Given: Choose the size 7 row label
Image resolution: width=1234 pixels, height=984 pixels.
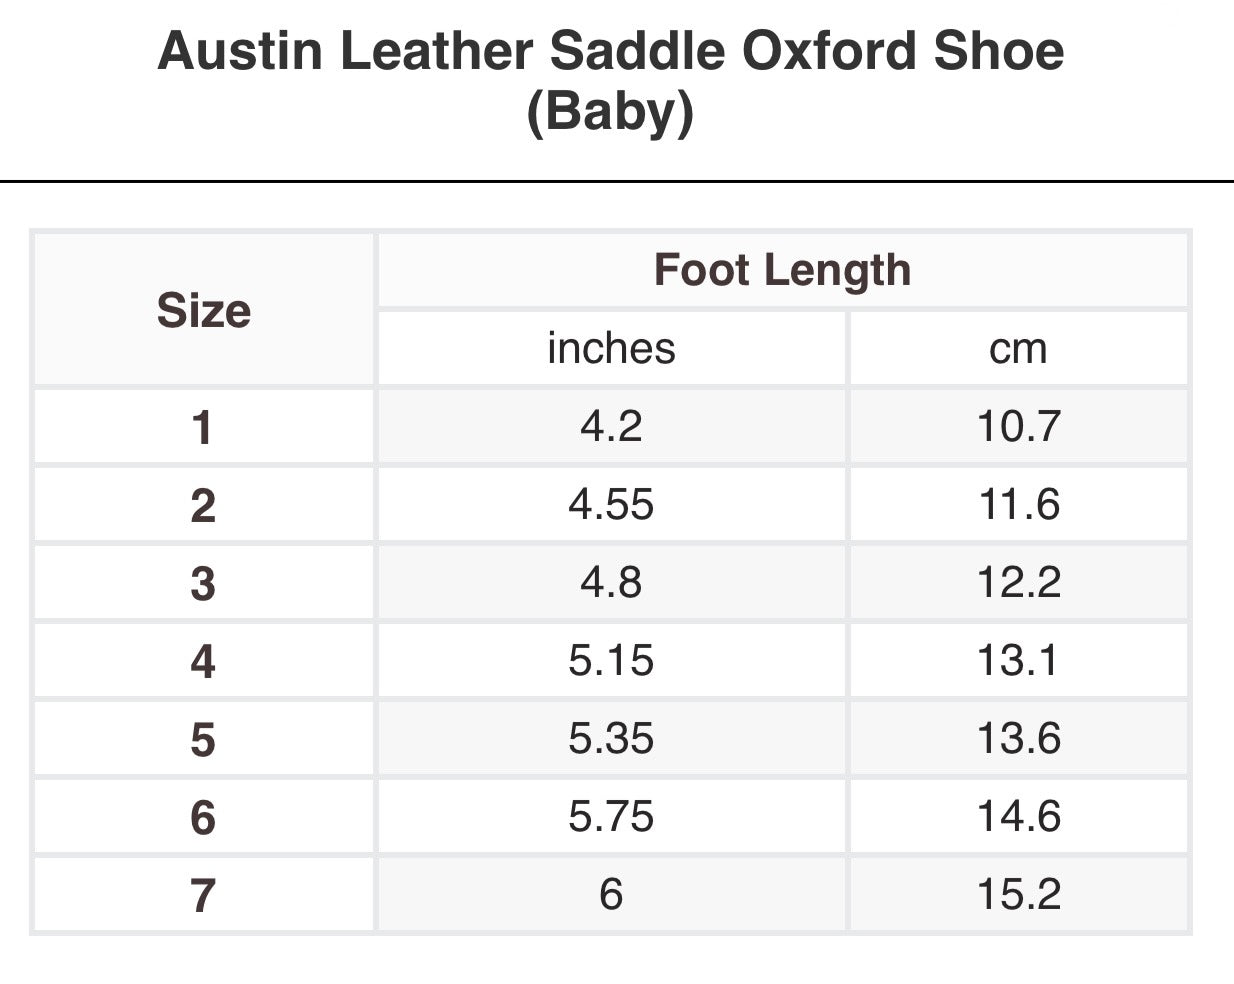Looking at the screenshot, I should pyautogui.click(x=203, y=894).
